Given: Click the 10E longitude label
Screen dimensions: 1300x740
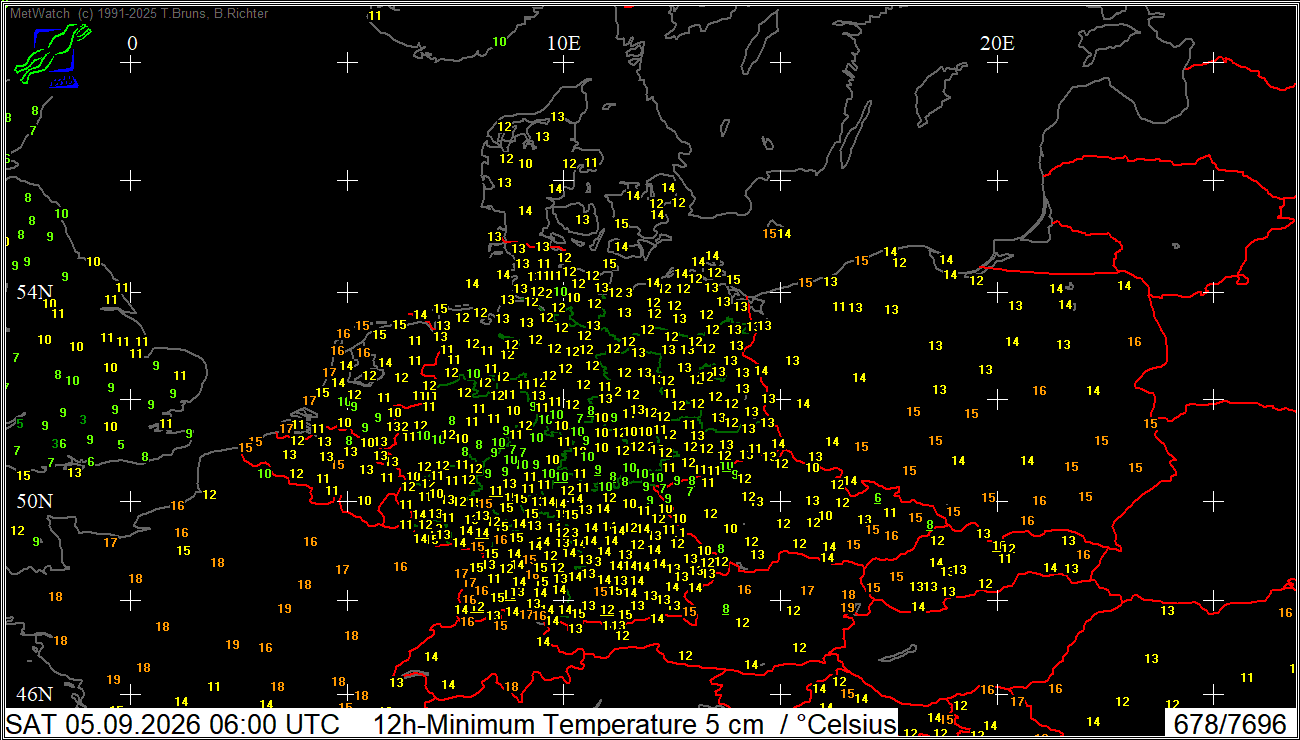Looking at the screenshot, I should tap(564, 43).
